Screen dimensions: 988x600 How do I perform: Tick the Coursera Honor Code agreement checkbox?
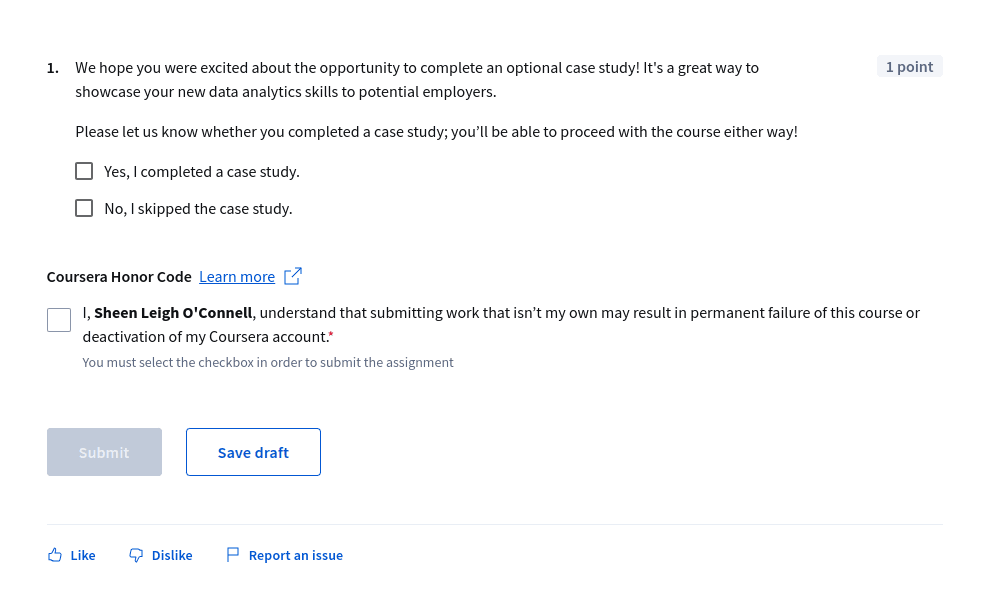[x=59, y=320]
